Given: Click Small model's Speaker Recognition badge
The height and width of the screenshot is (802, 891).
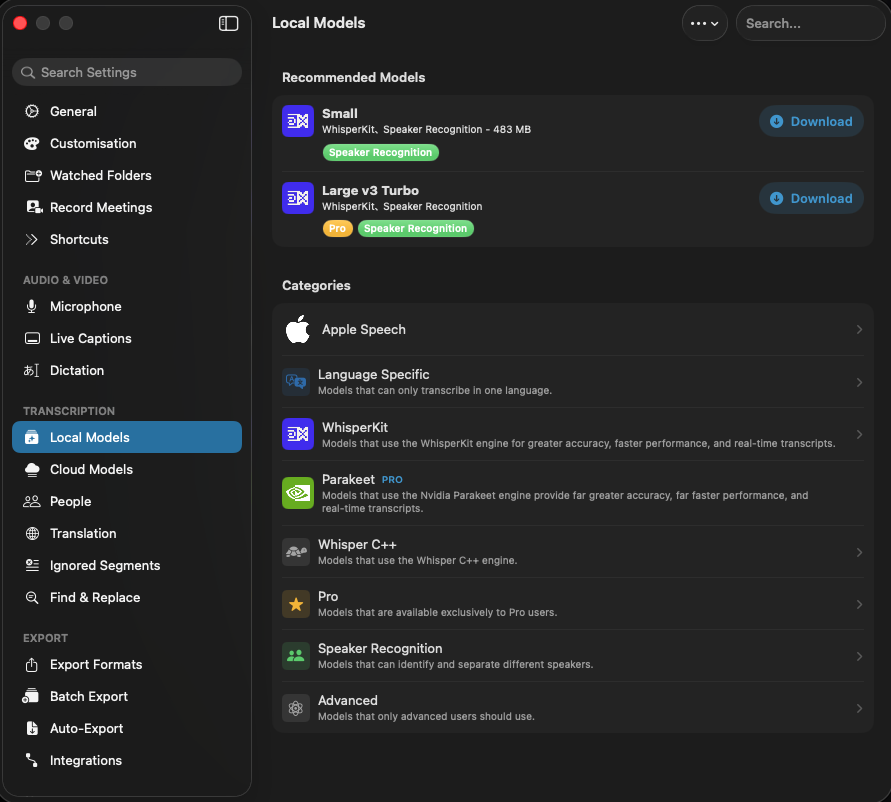Looking at the screenshot, I should [x=381, y=152].
